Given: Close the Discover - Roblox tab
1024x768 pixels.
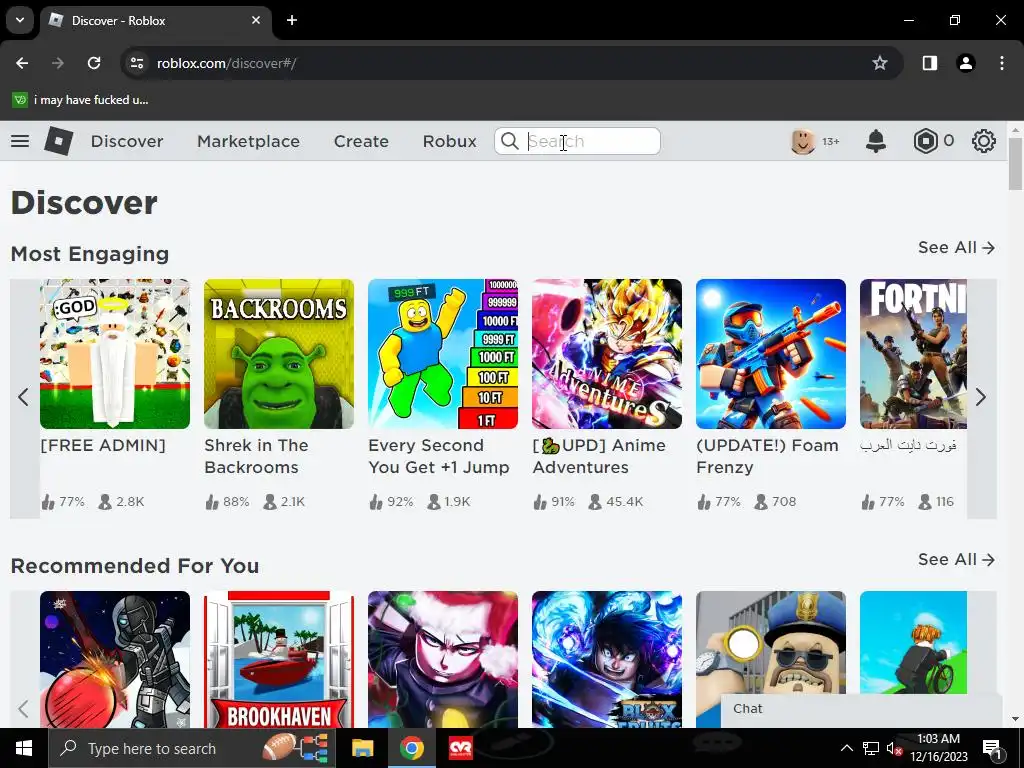Looking at the screenshot, I should point(256,20).
